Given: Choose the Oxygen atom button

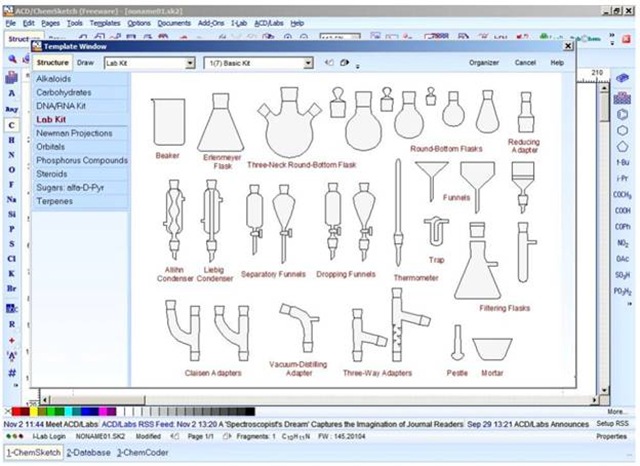Looking at the screenshot, I should click(11, 170).
